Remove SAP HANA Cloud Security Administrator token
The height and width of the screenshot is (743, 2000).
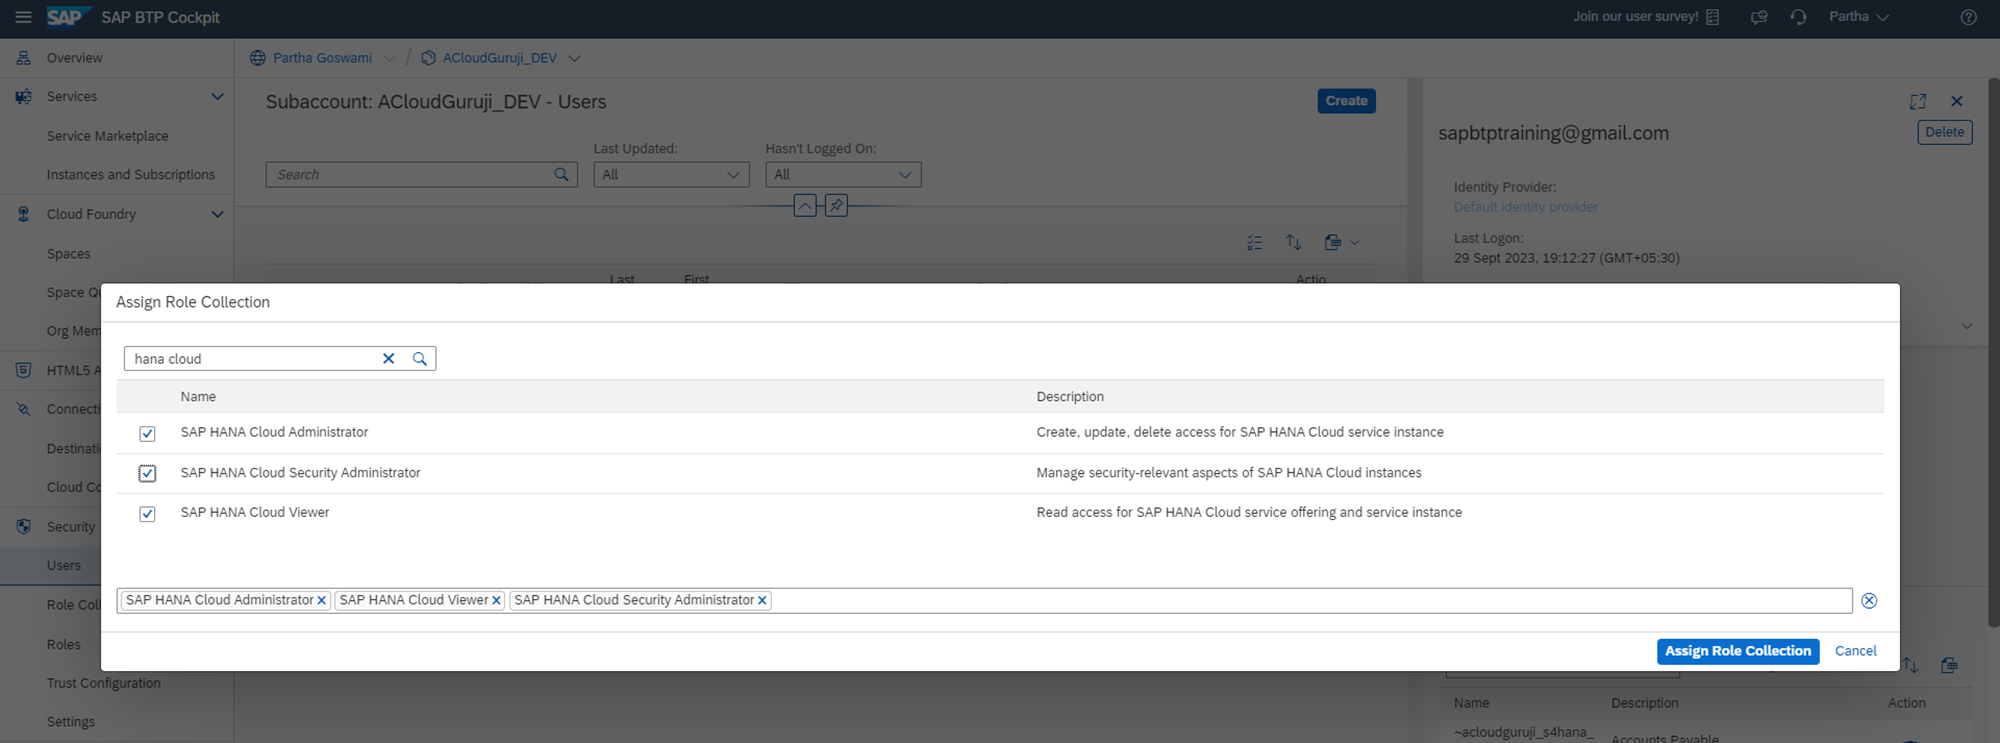pyautogui.click(x=762, y=601)
